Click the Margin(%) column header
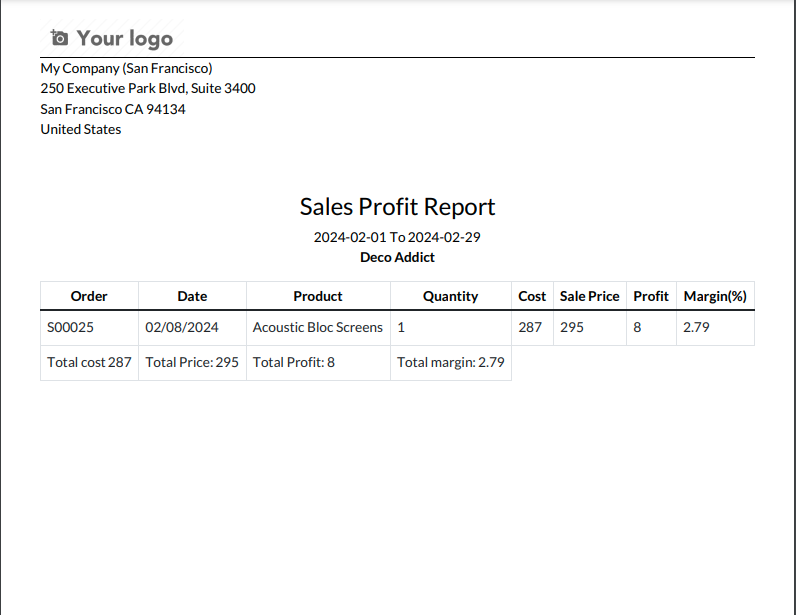The height and width of the screenshot is (615, 796). pos(715,296)
